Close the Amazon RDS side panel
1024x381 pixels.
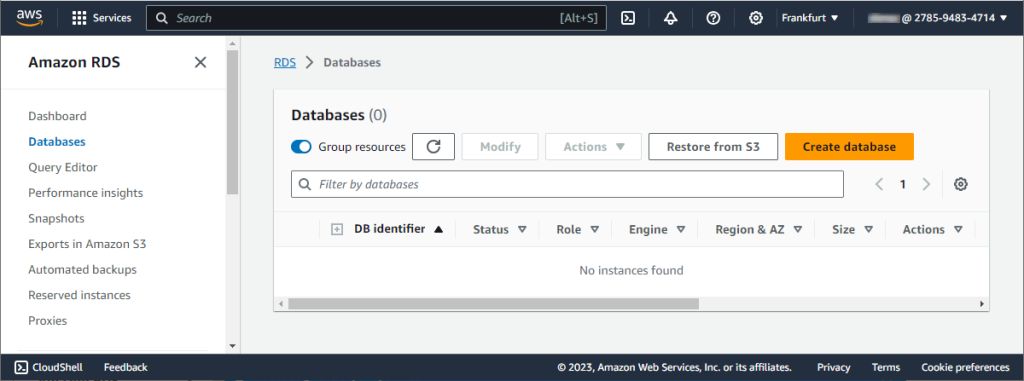(200, 62)
